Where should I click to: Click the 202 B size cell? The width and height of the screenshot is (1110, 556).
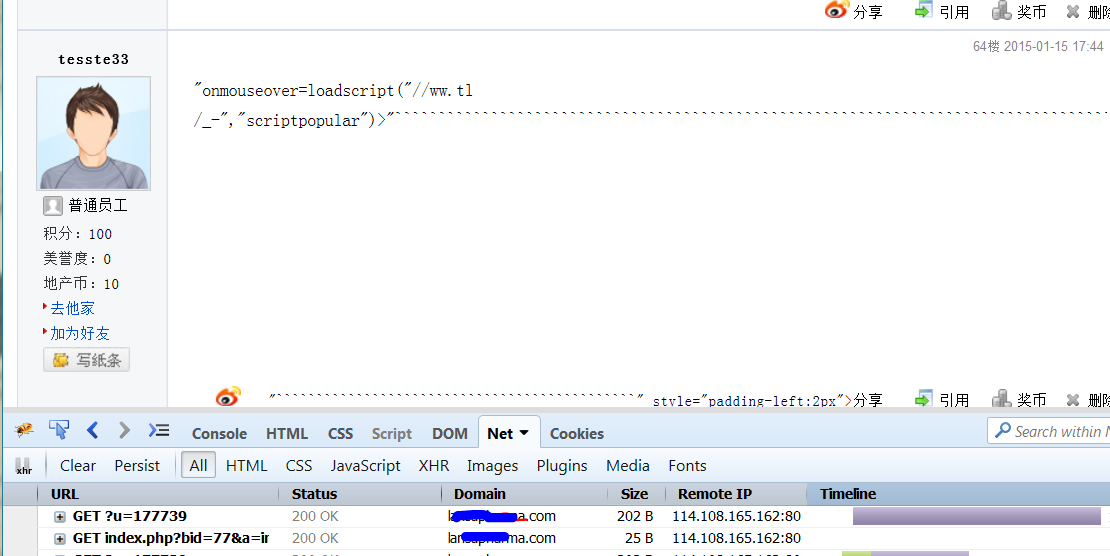tap(634, 516)
